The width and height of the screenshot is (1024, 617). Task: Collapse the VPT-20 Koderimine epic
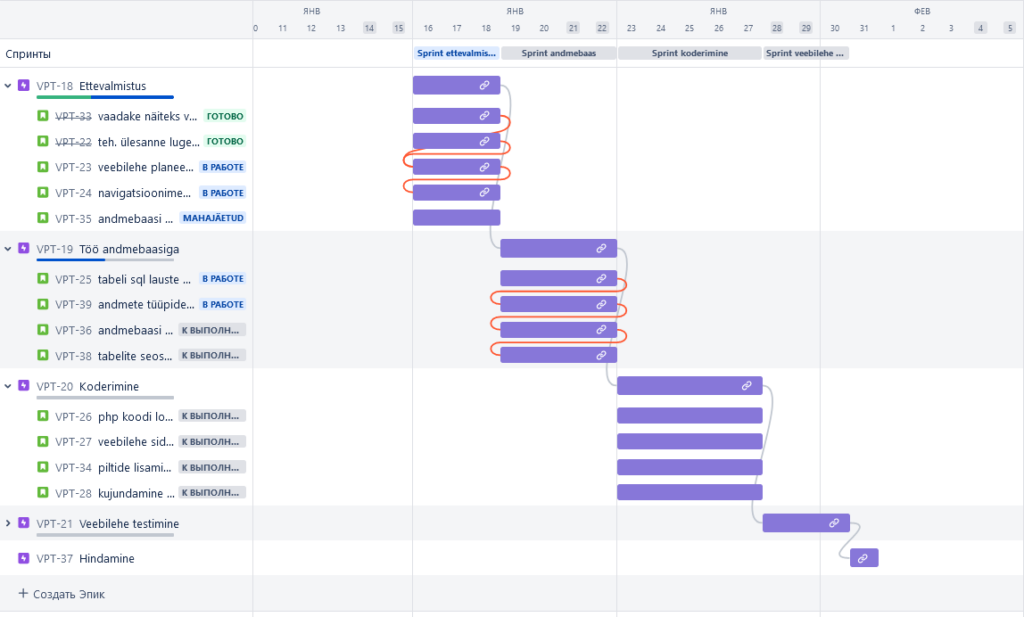point(8,386)
